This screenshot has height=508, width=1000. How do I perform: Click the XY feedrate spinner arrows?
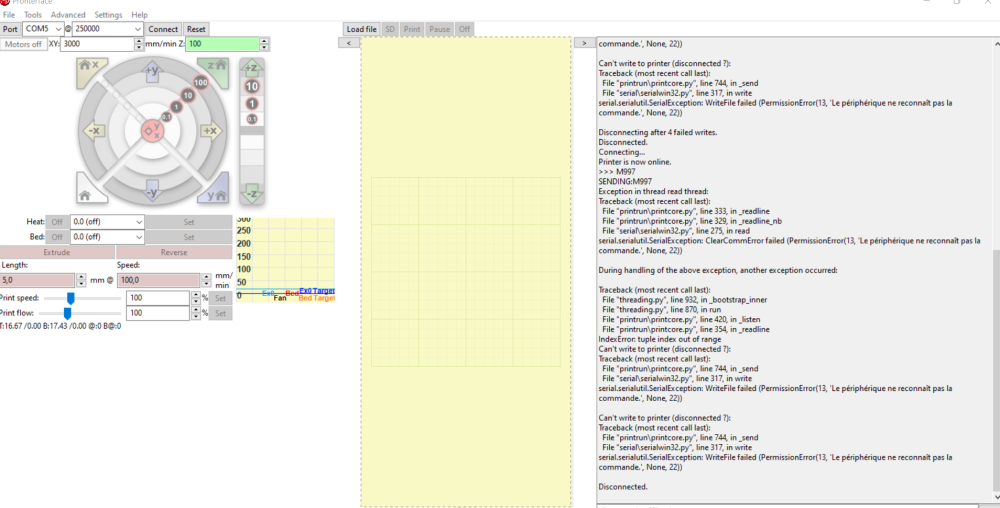point(139,44)
